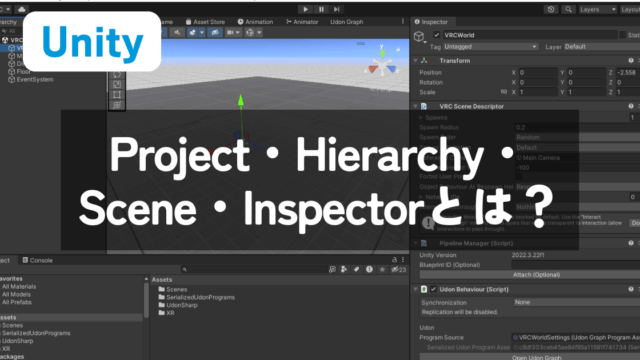Click the Gizmos toggle icon in Scene toolbar
Viewport: 640px width, 360px height.
(250, 32)
